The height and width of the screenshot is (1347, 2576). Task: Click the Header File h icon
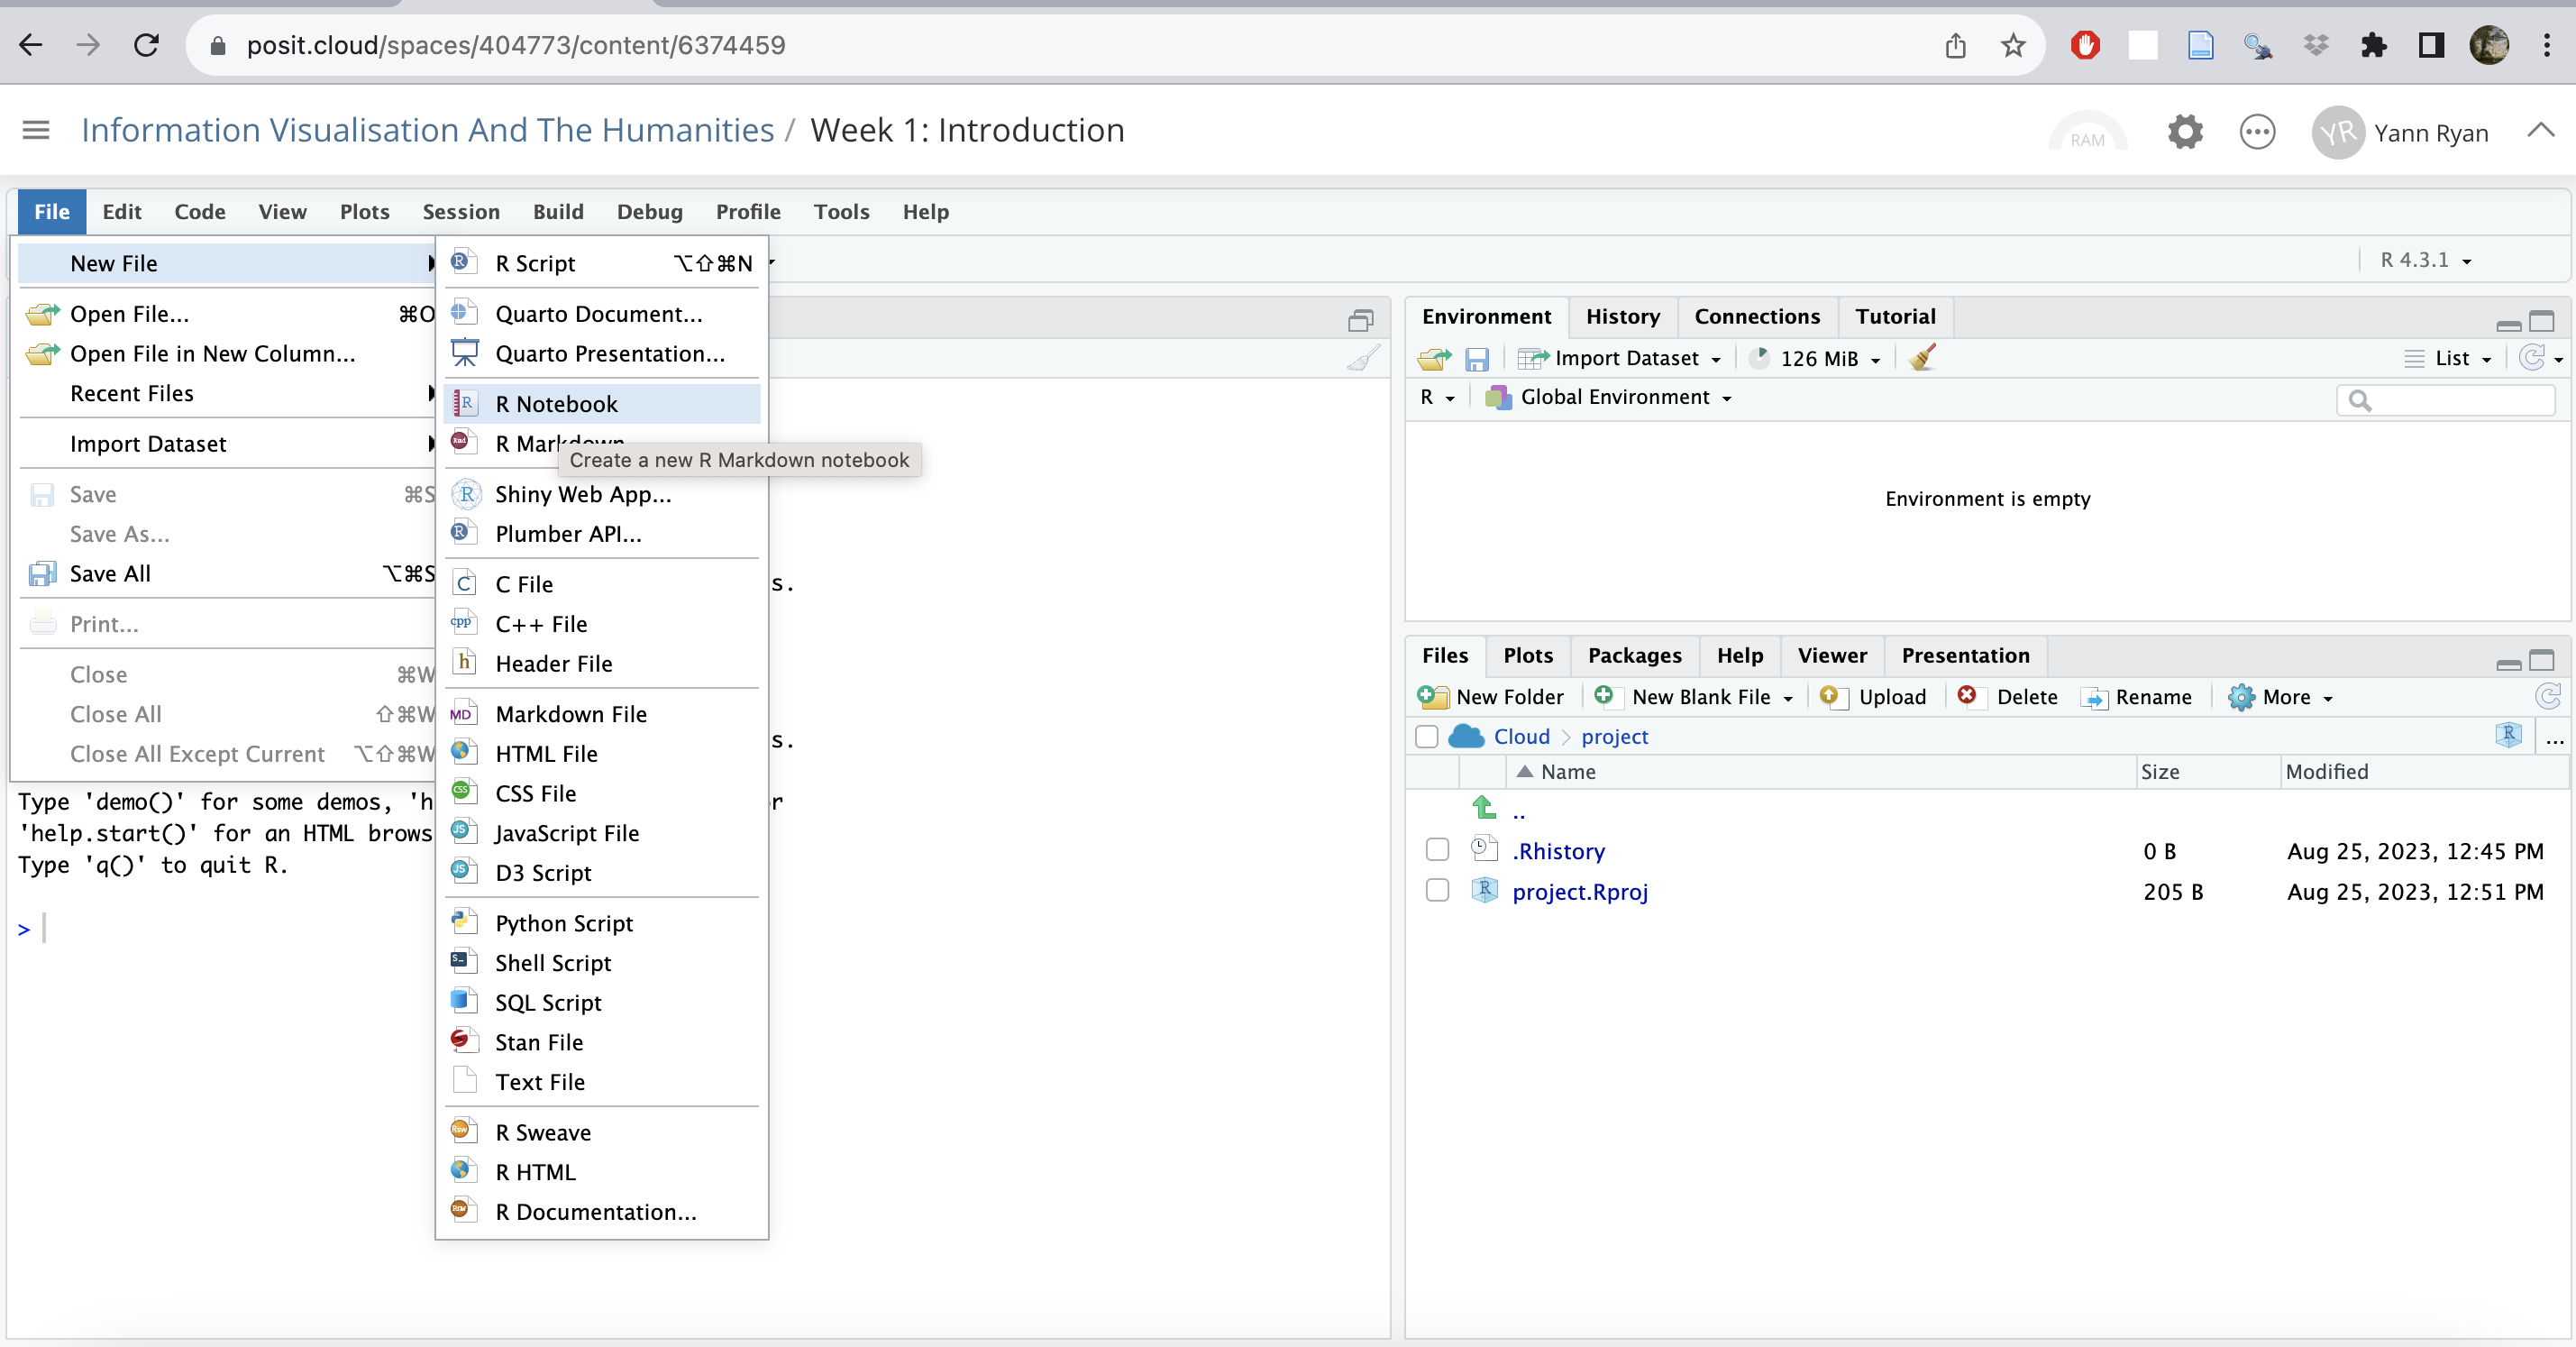coord(464,662)
